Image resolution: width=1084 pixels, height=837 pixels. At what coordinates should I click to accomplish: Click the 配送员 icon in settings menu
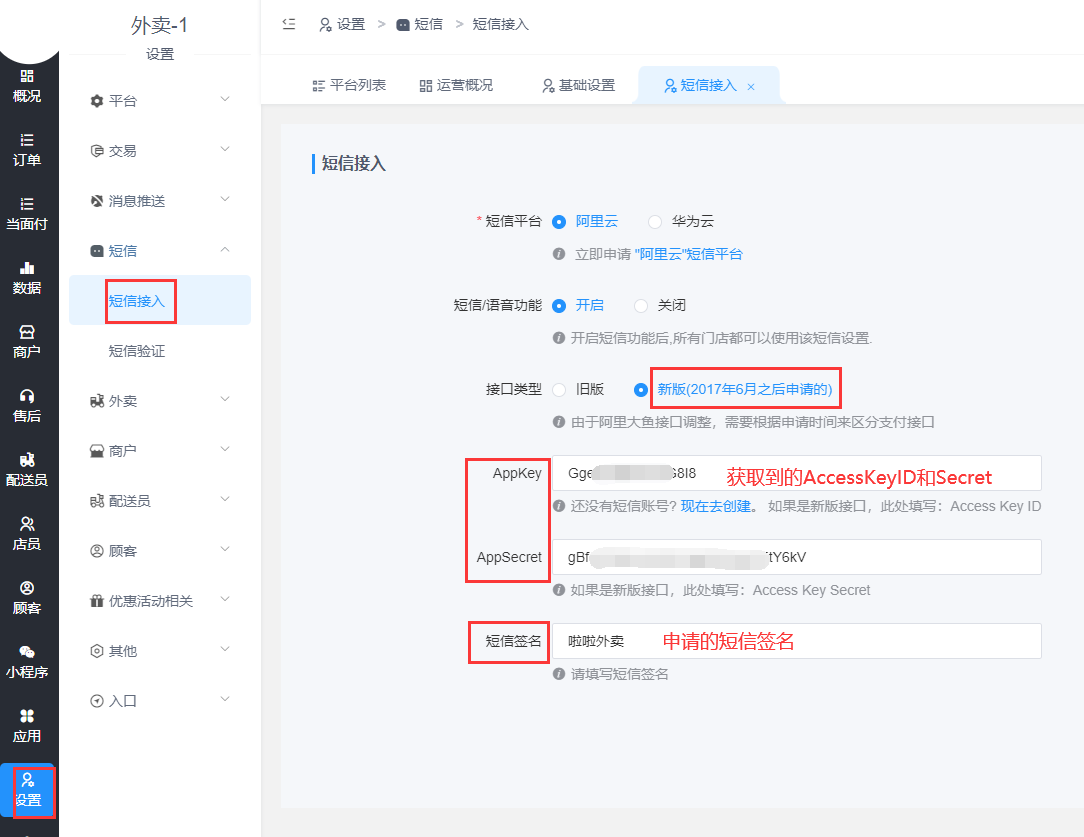[97, 501]
